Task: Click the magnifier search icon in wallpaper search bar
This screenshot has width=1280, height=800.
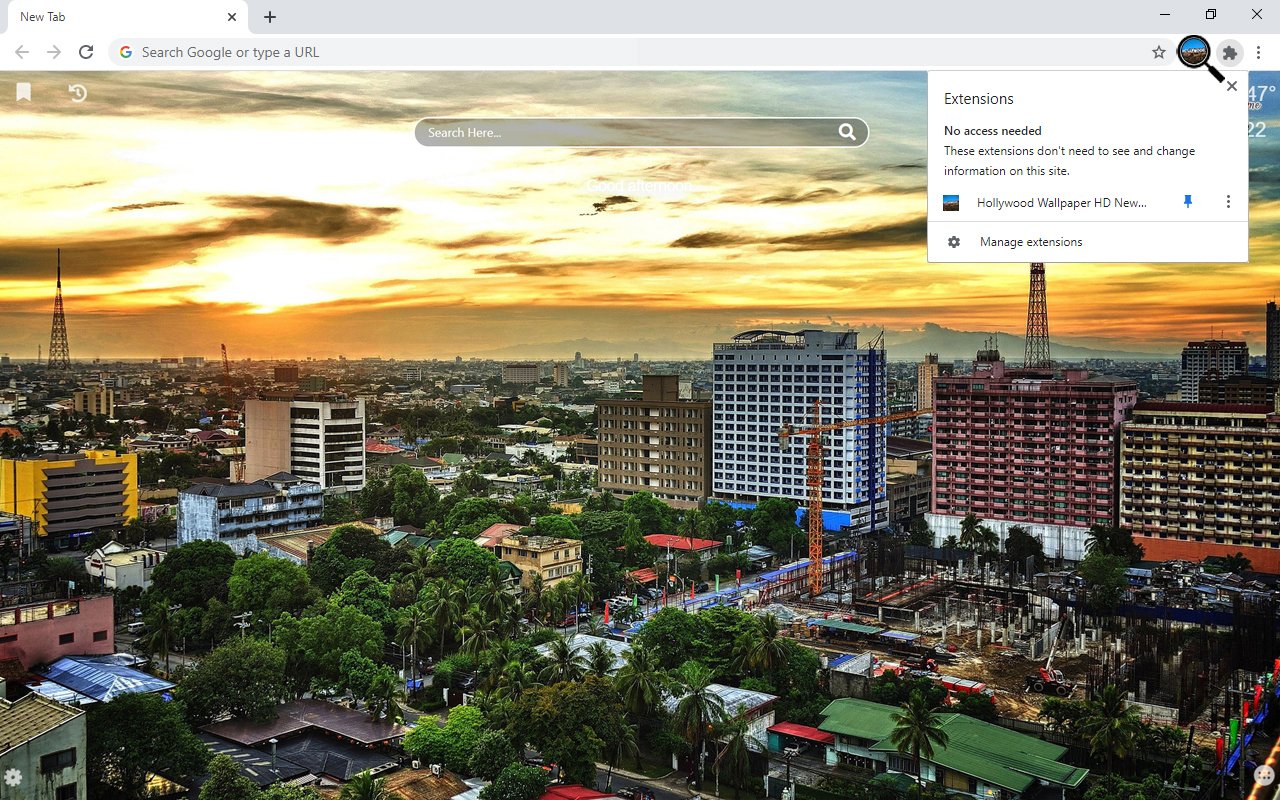Action: 847,132
